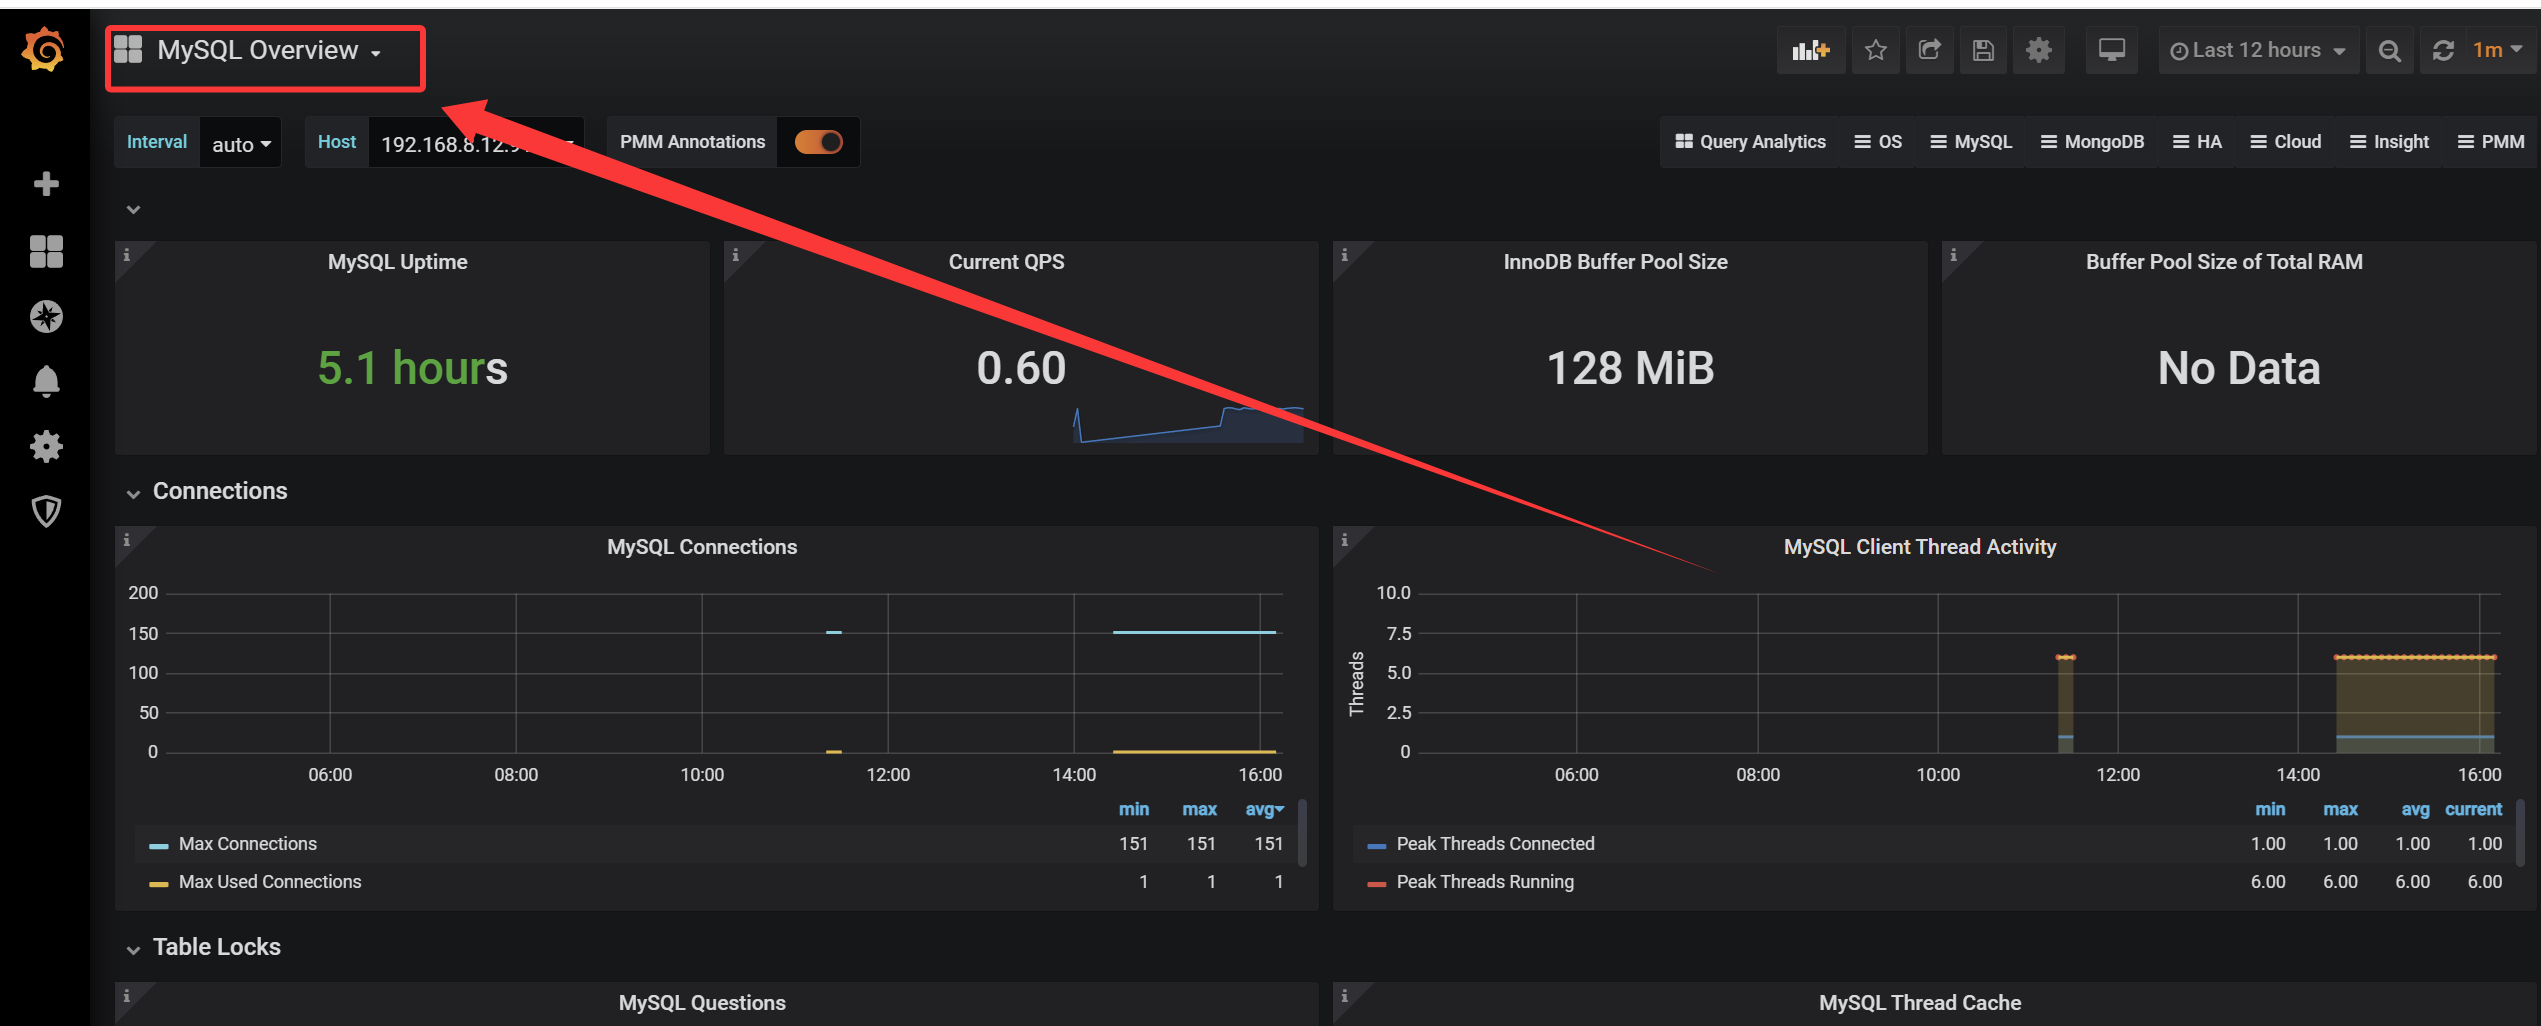The width and height of the screenshot is (2541, 1026).
Task: Sort Connections legend by min column
Action: pos(1134,809)
